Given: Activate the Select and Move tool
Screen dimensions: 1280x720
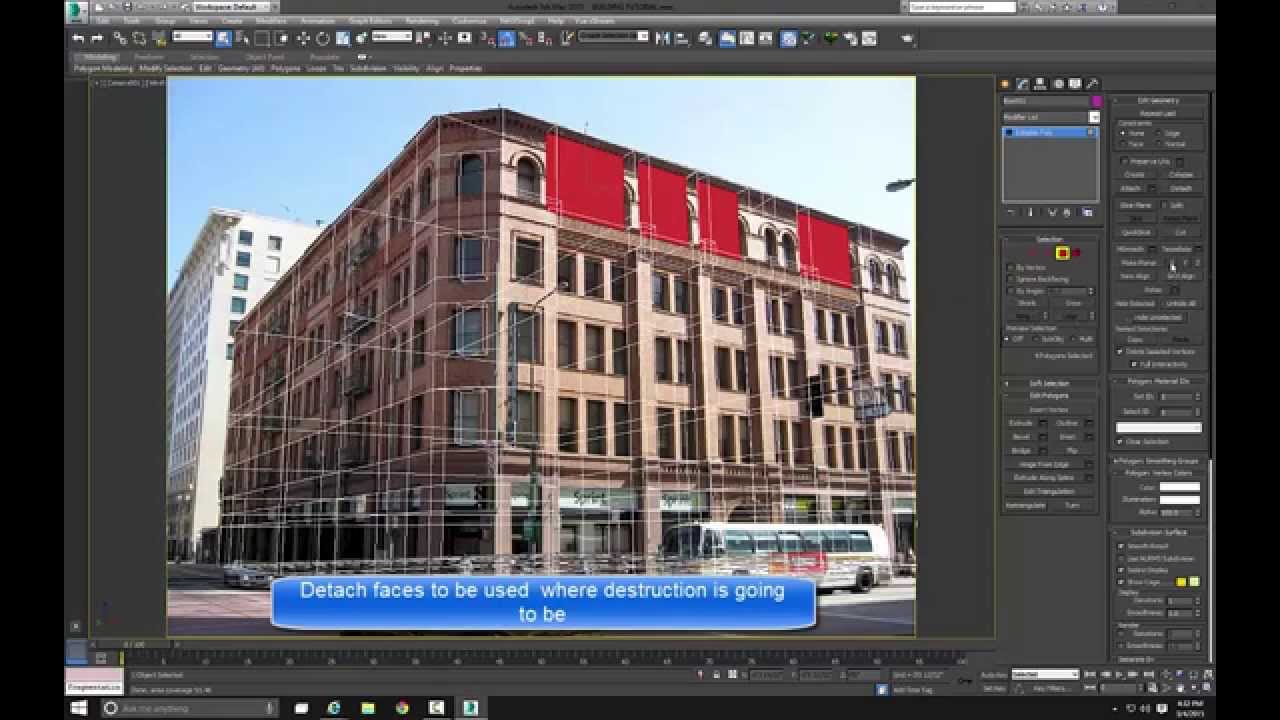Looking at the screenshot, I should tap(302, 38).
